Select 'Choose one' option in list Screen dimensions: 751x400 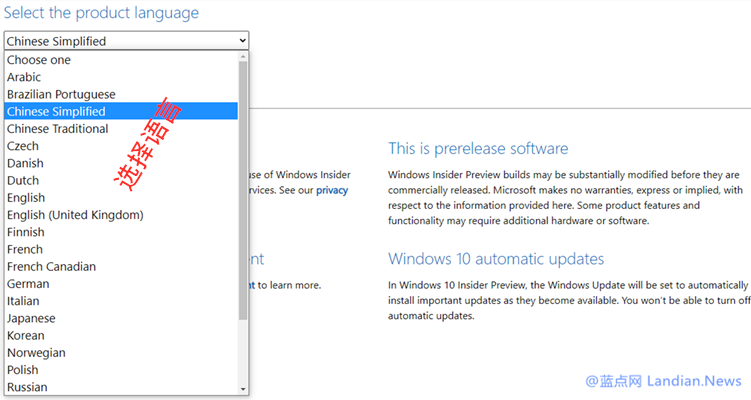121,60
